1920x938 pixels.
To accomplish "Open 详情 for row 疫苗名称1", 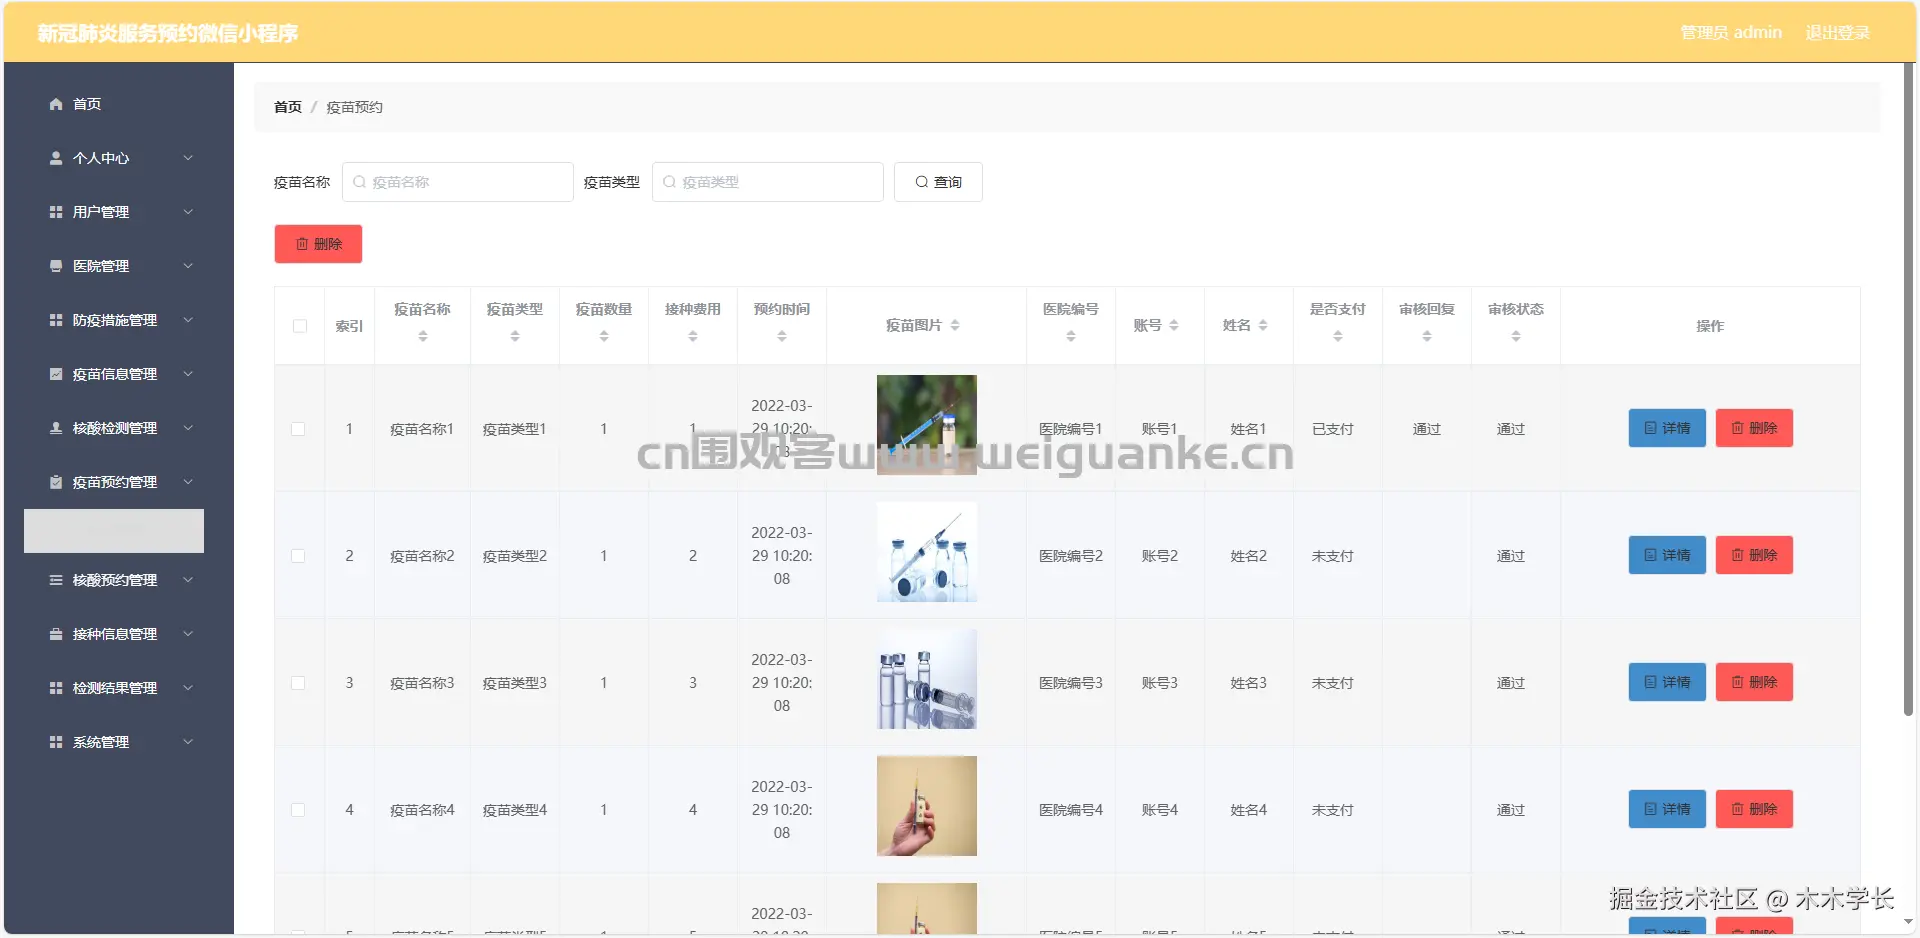I will (x=1667, y=428).
